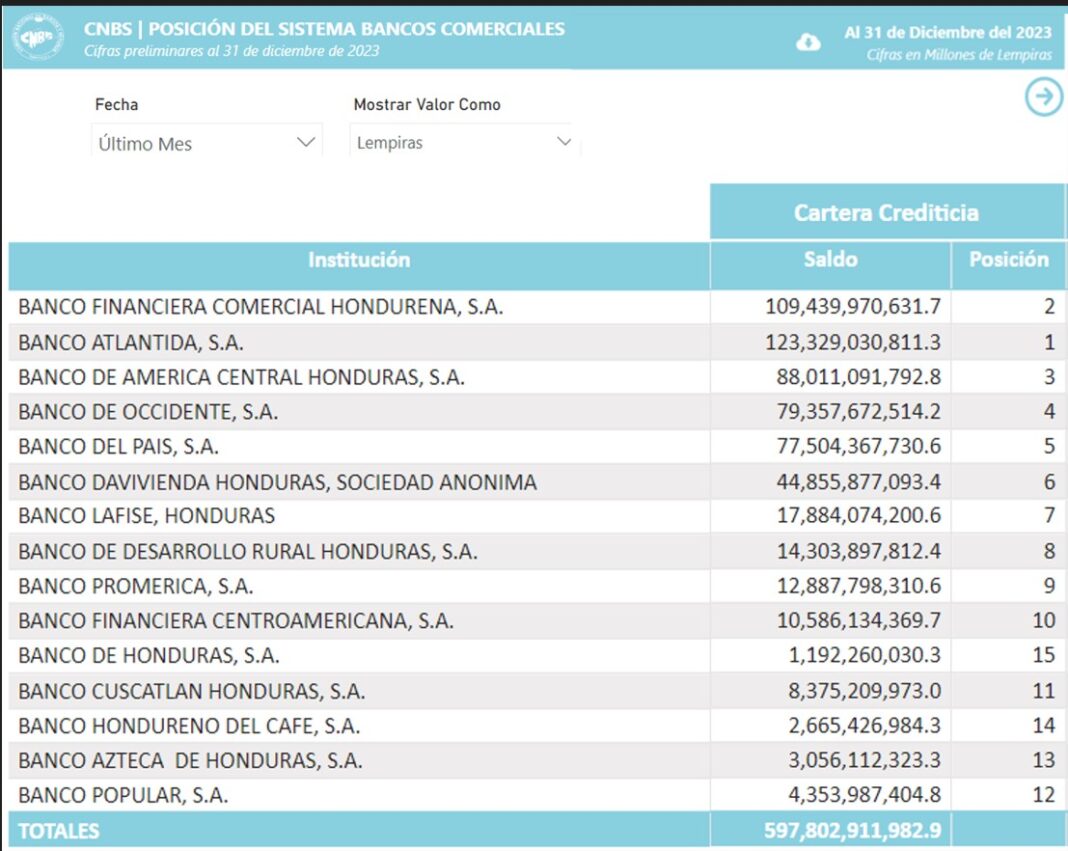Sort by Institución column header

pyautogui.click(x=359, y=260)
